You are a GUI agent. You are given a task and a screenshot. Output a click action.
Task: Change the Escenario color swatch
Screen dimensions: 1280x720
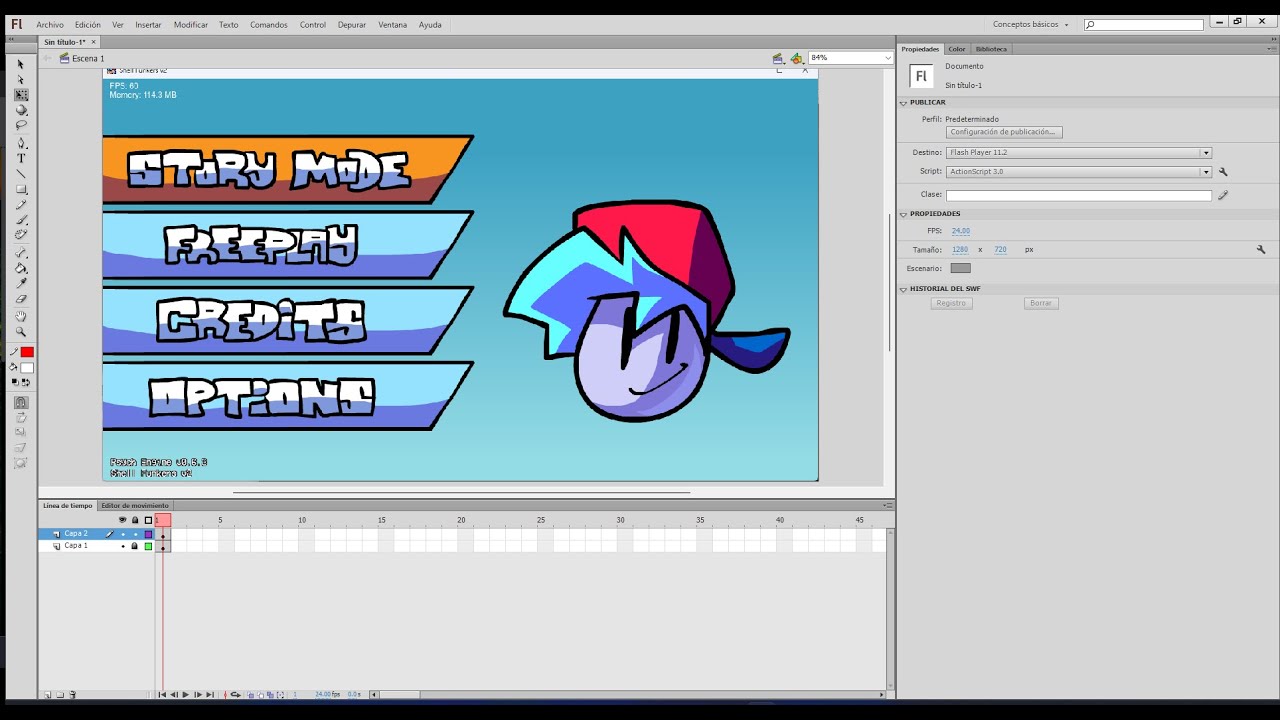960,268
